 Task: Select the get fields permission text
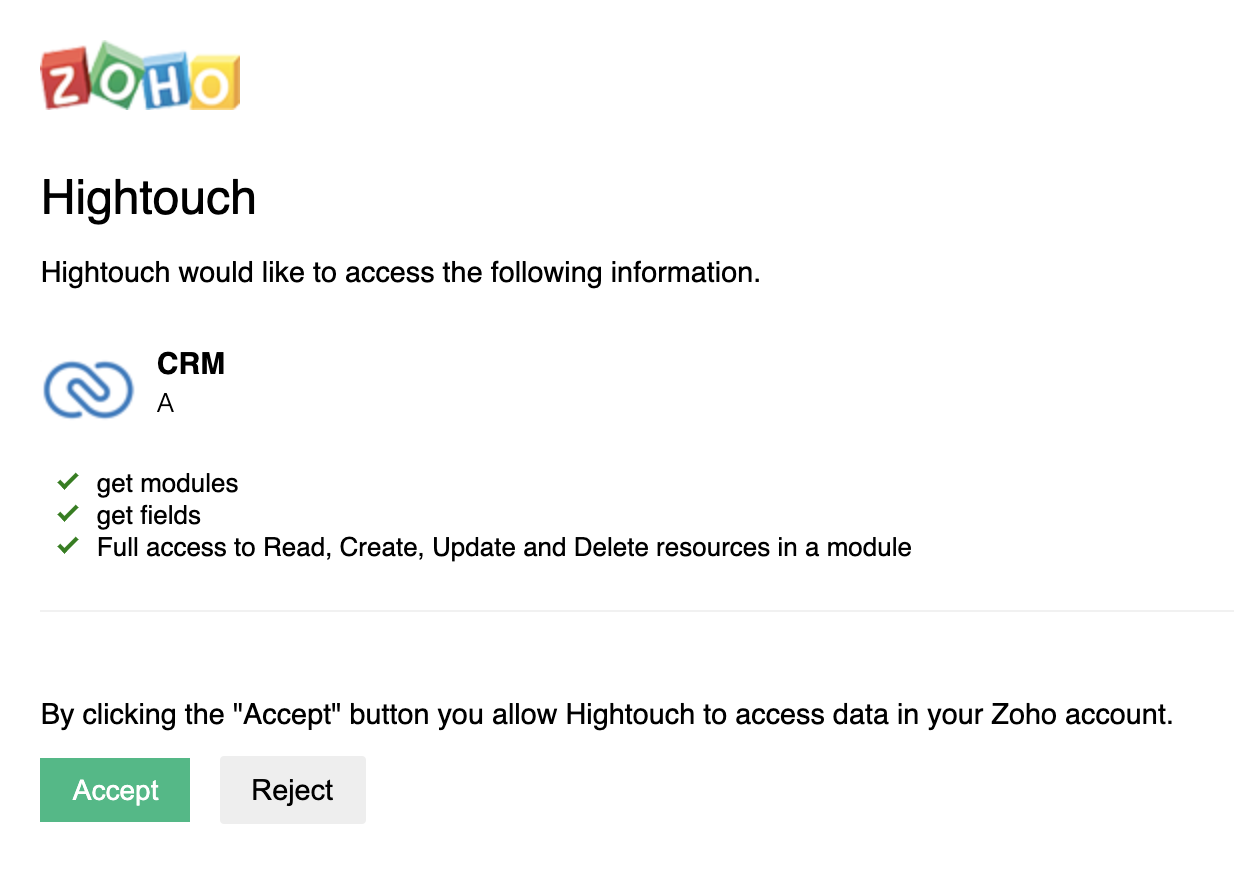pyautogui.click(x=149, y=516)
